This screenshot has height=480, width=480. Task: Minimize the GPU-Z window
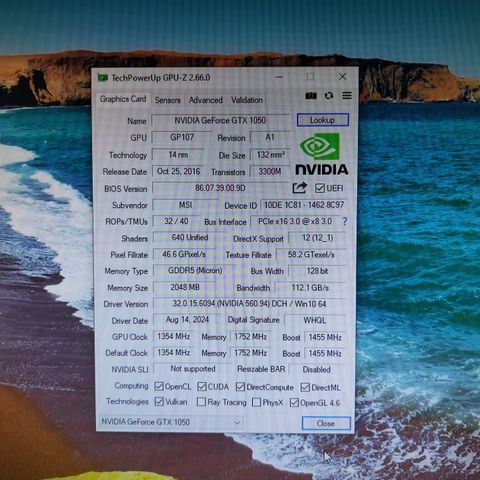click(279, 77)
